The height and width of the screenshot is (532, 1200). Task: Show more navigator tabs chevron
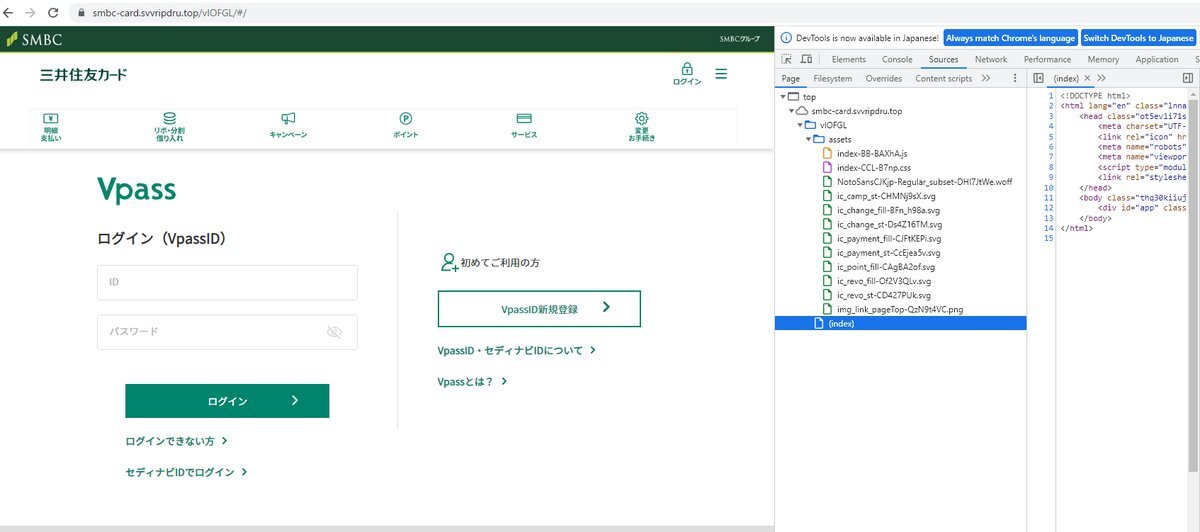coord(986,78)
